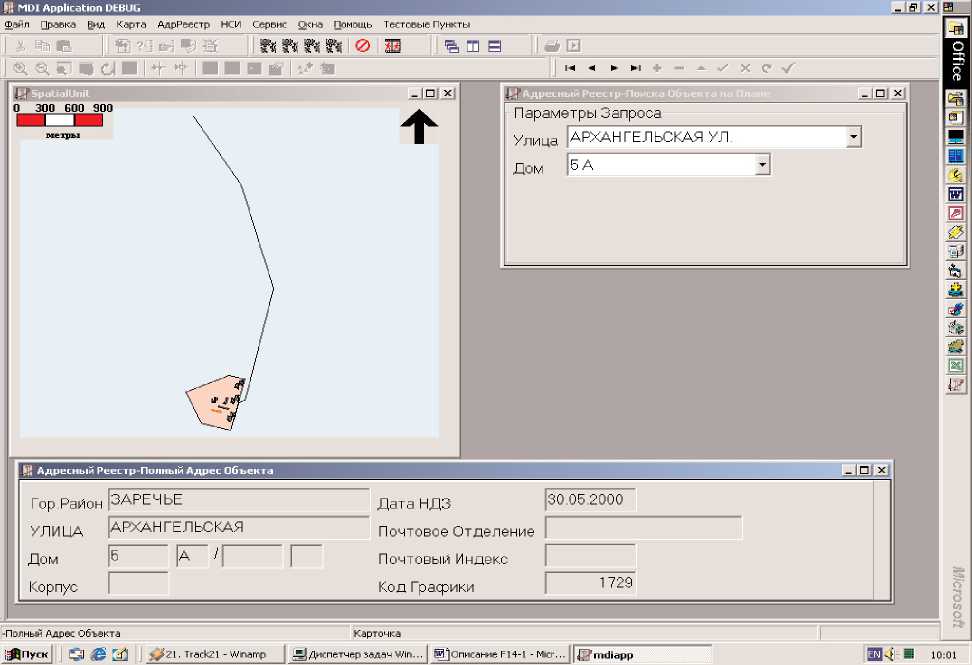Click the Гор Район field showing ЗАРЕЧЬЕ
The width and height of the screenshot is (972, 665).
coord(239,500)
